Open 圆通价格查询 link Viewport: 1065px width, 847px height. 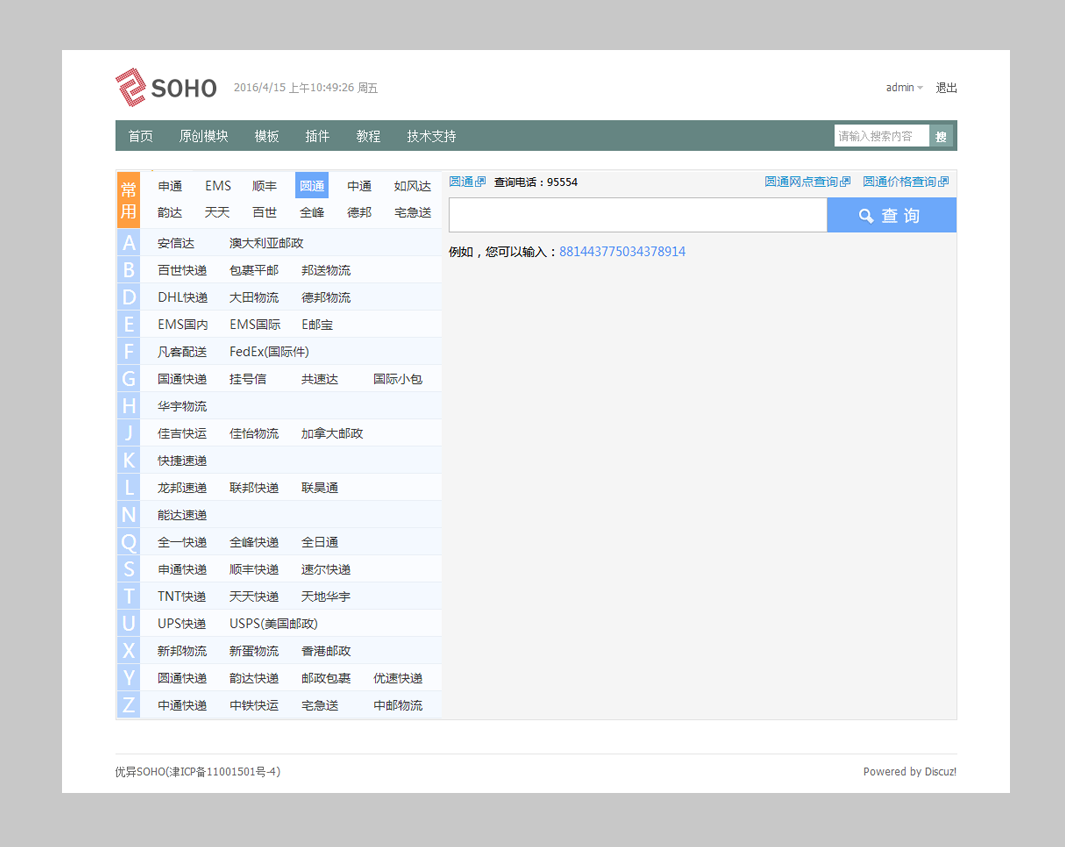[x=905, y=182]
